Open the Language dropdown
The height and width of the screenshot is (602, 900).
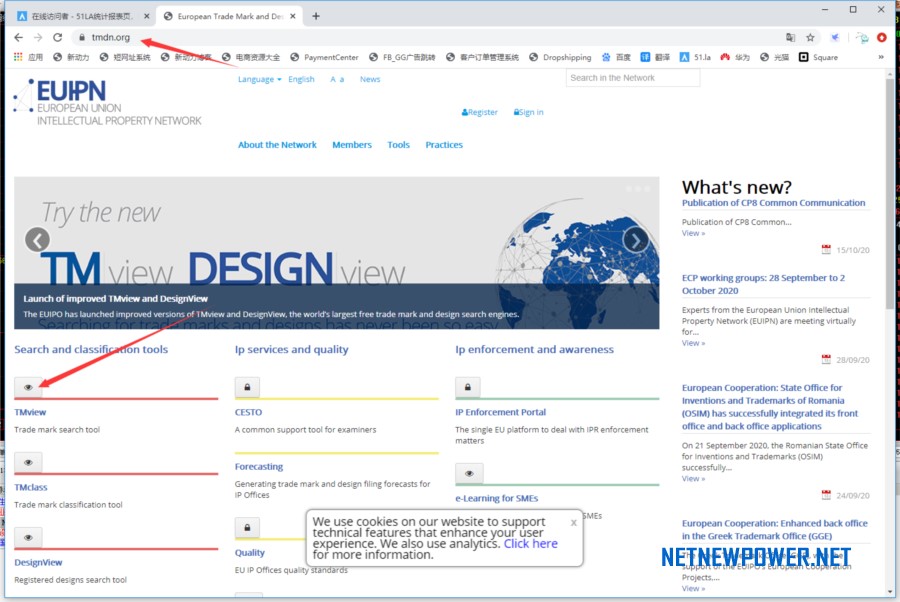tap(259, 79)
